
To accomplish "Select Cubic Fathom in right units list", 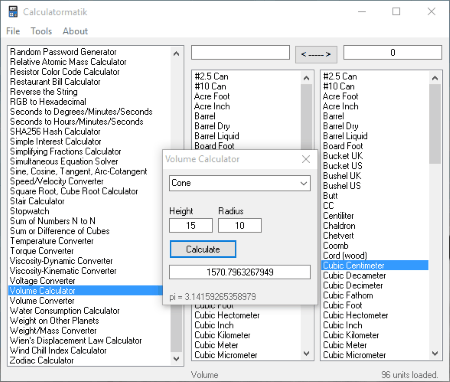I will click(x=348, y=296).
